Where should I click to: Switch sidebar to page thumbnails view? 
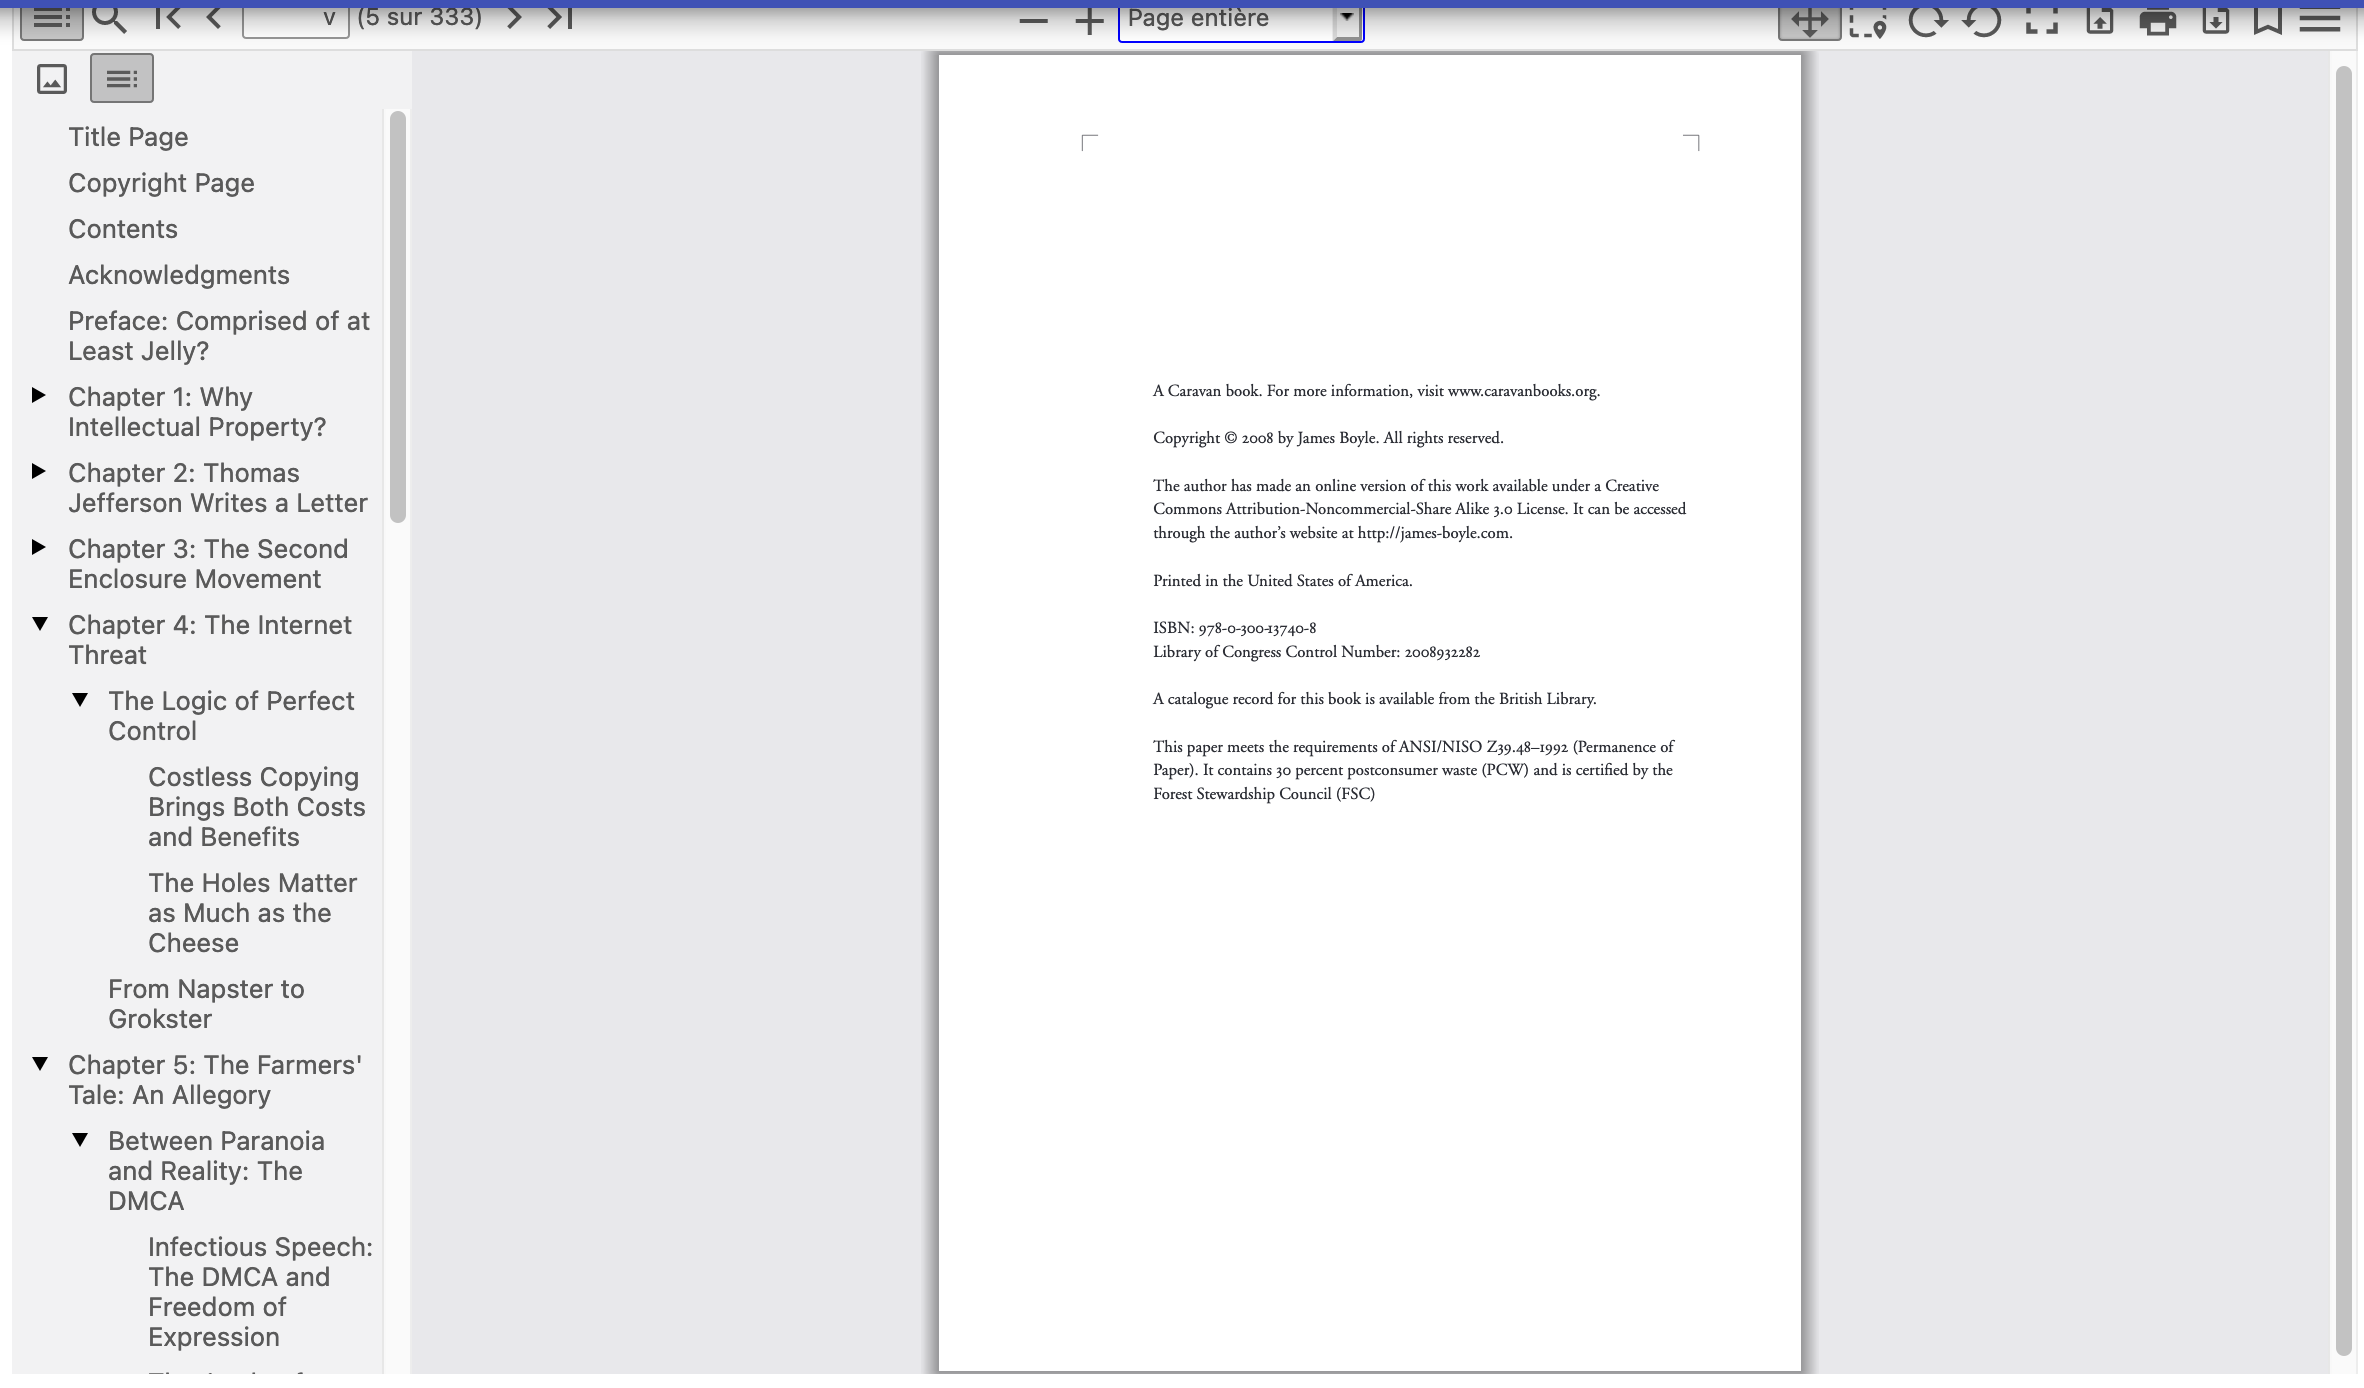point(51,78)
